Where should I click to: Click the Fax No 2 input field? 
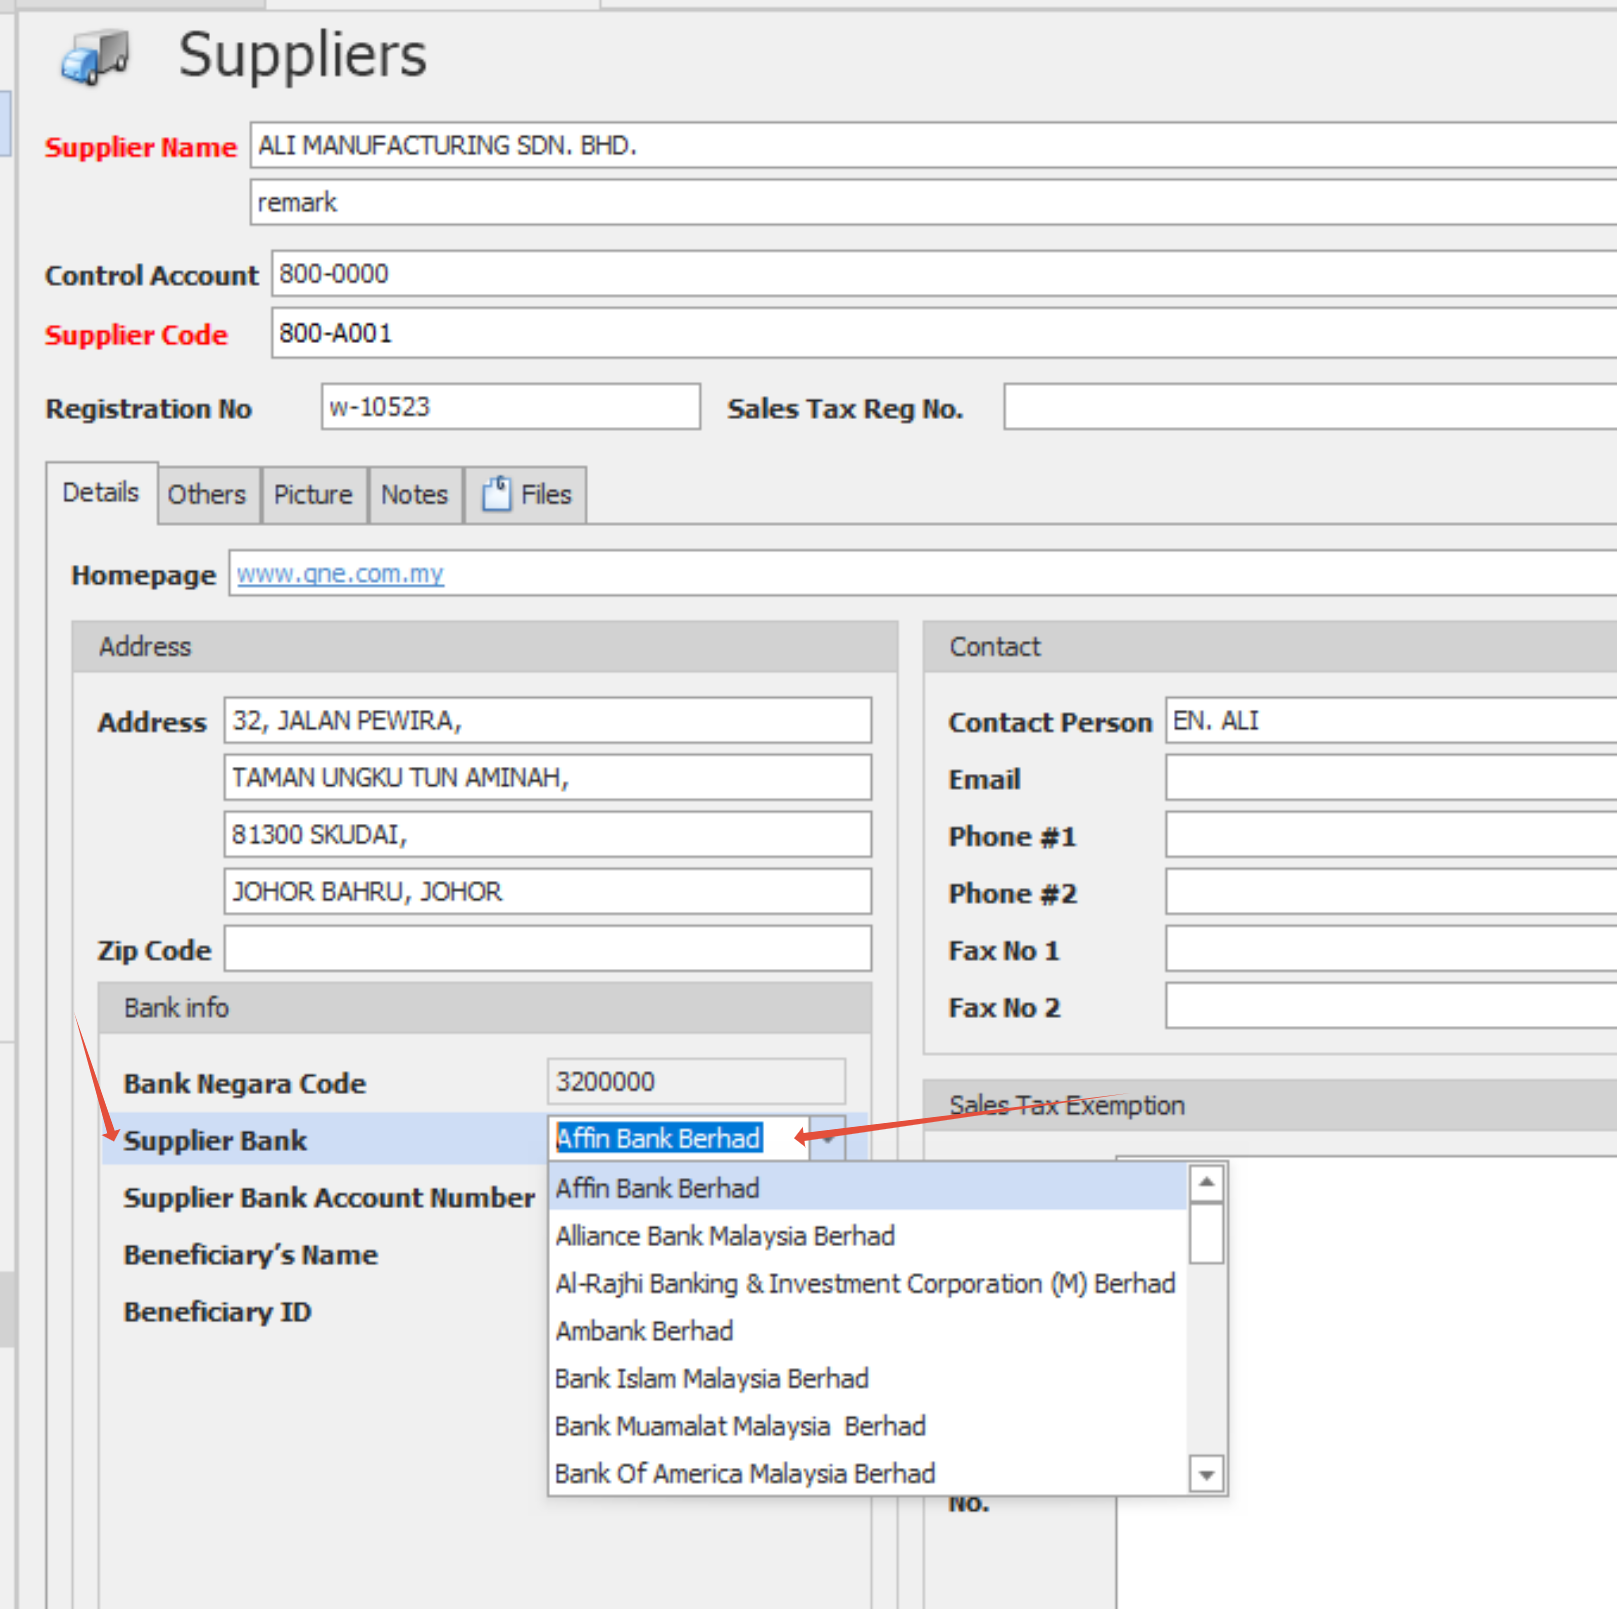[1391, 1005]
